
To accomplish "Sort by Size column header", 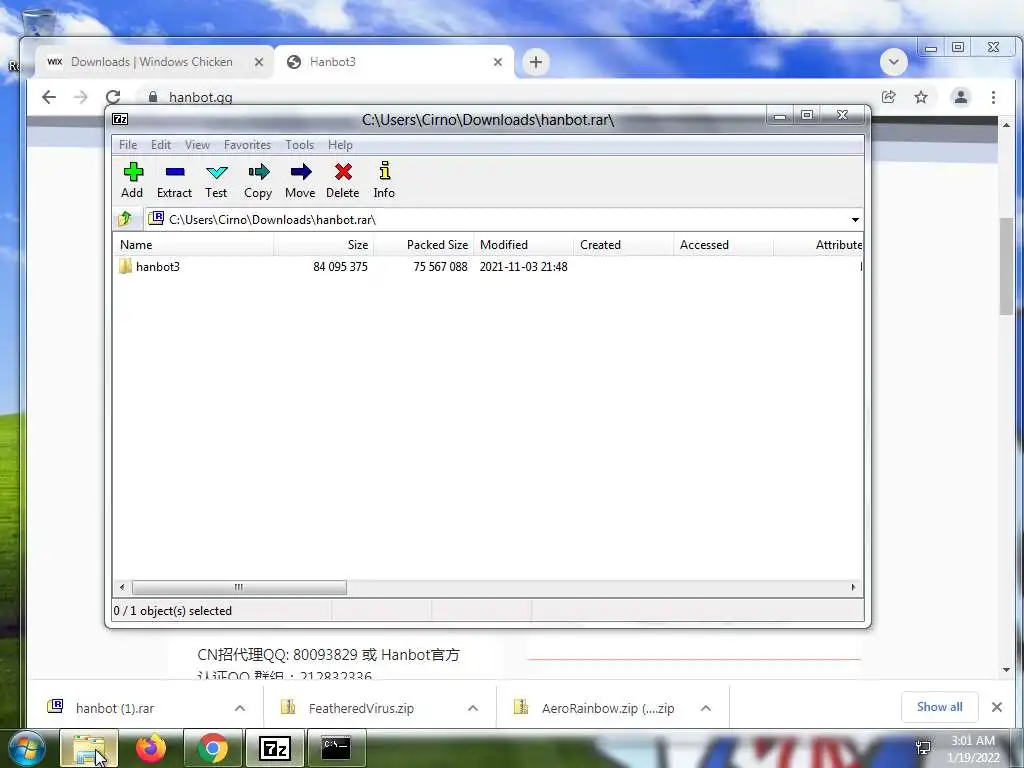I will point(323,245).
